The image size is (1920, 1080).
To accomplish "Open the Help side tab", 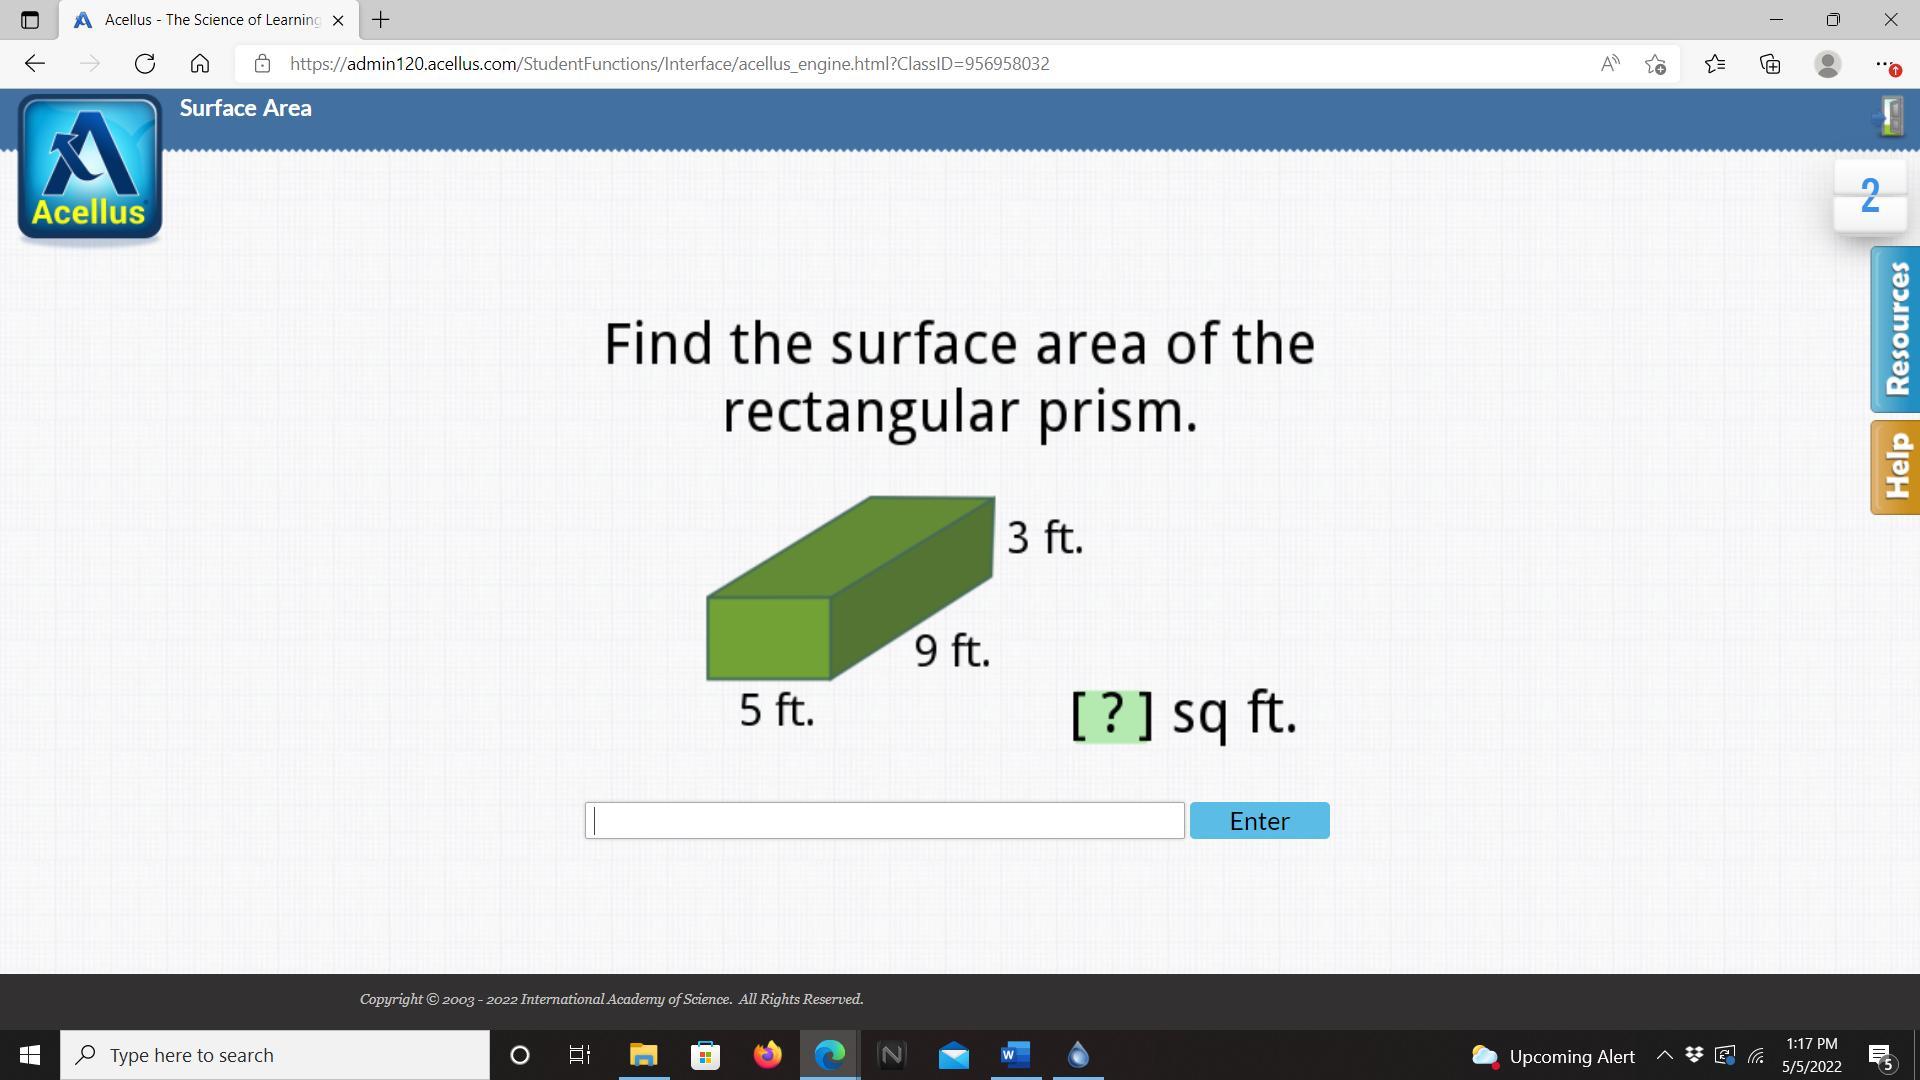I will 1895,467.
